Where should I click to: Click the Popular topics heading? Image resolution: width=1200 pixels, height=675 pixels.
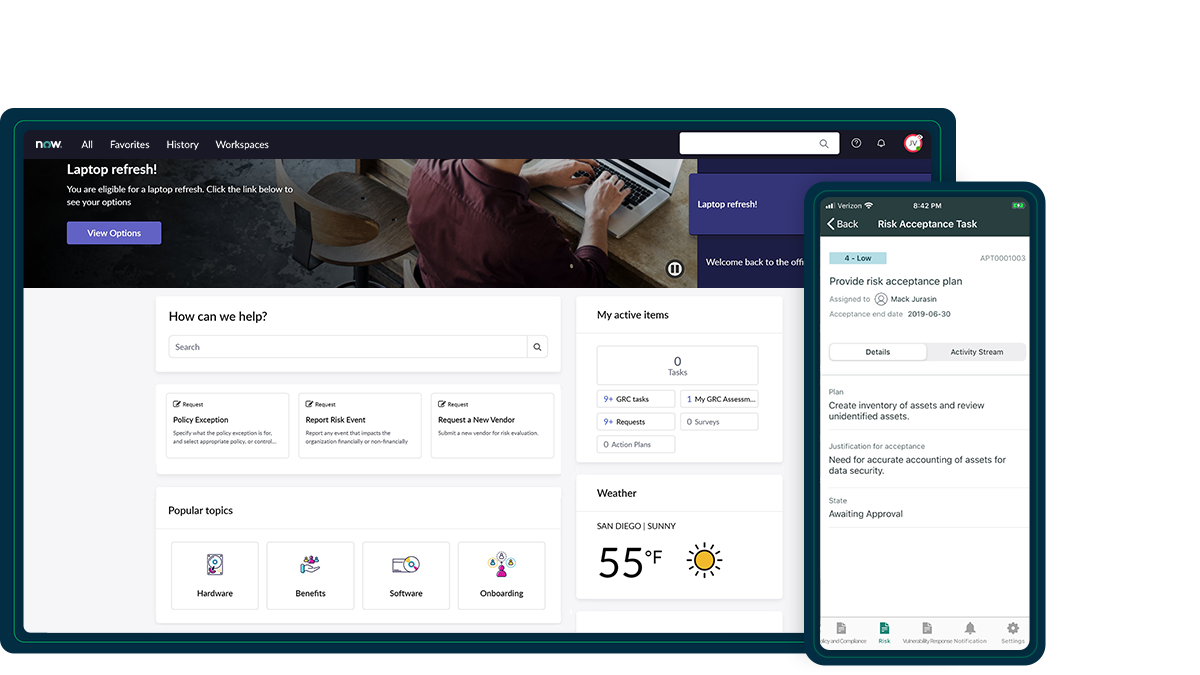(200, 510)
